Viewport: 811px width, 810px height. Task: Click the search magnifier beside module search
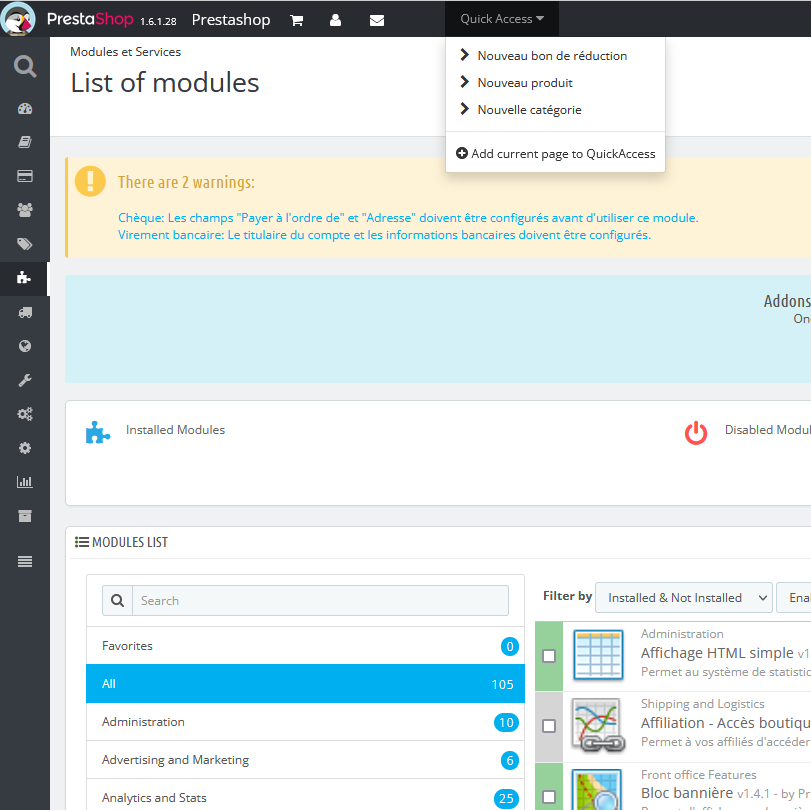point(117,601)
